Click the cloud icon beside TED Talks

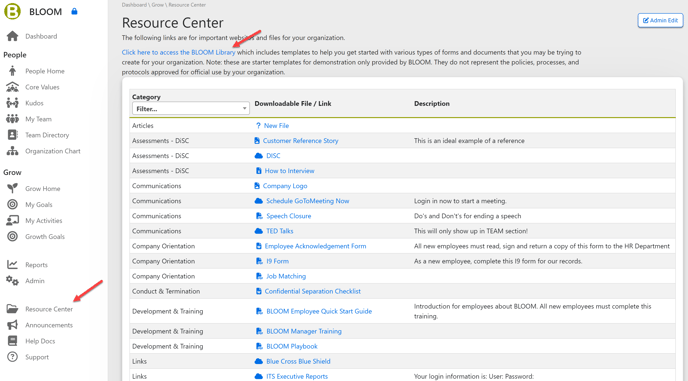tap(259, 231)
